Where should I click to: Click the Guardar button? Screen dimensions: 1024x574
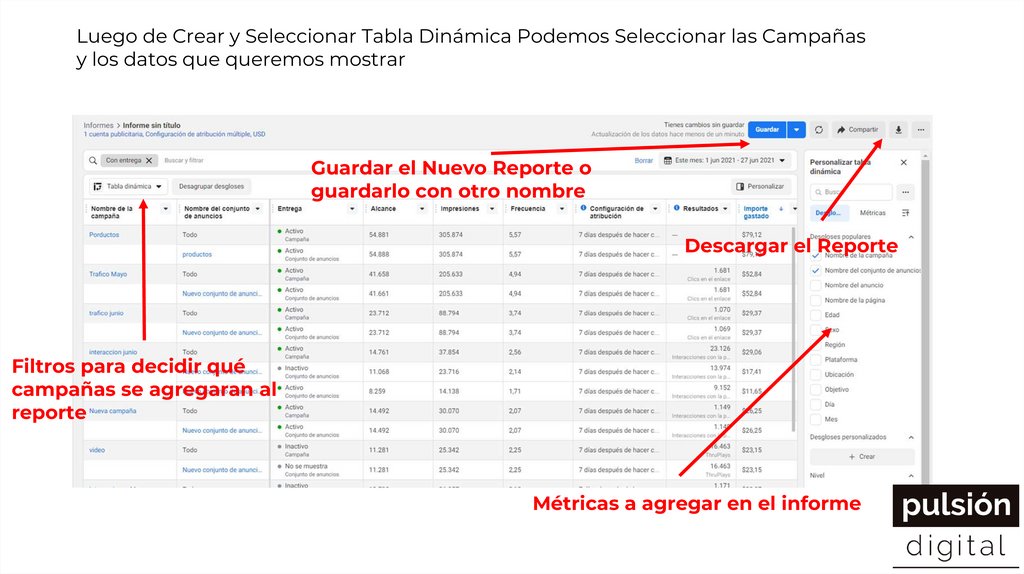(x=767, y=130)
